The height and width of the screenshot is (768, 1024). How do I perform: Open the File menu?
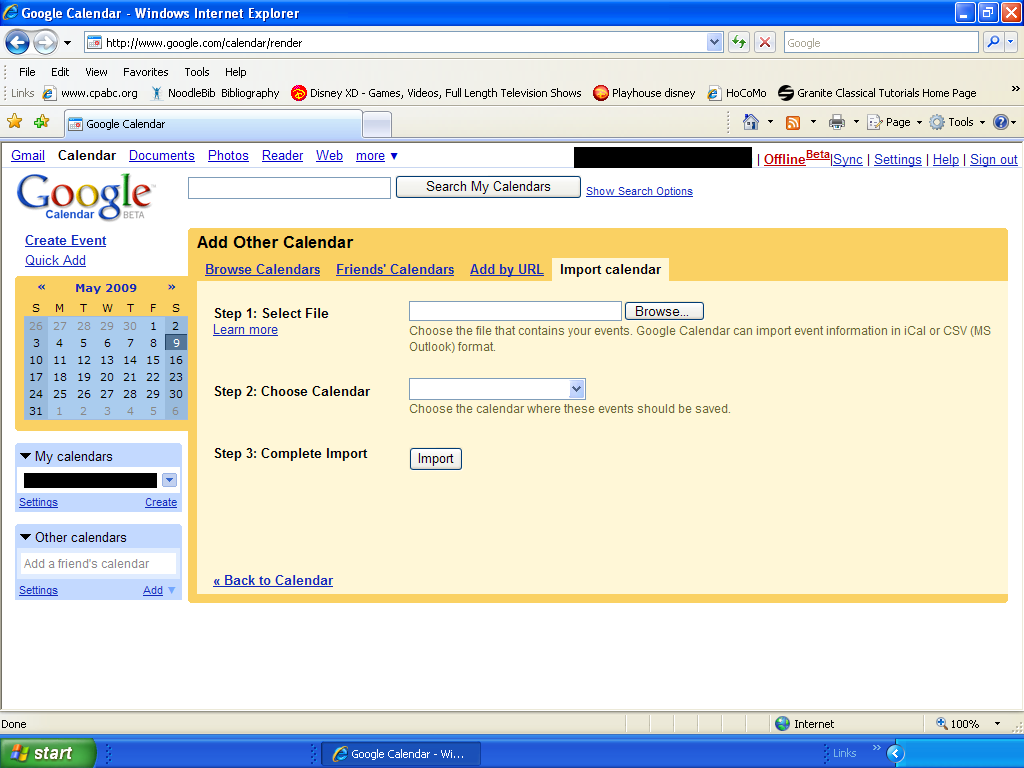pos(27,72)
